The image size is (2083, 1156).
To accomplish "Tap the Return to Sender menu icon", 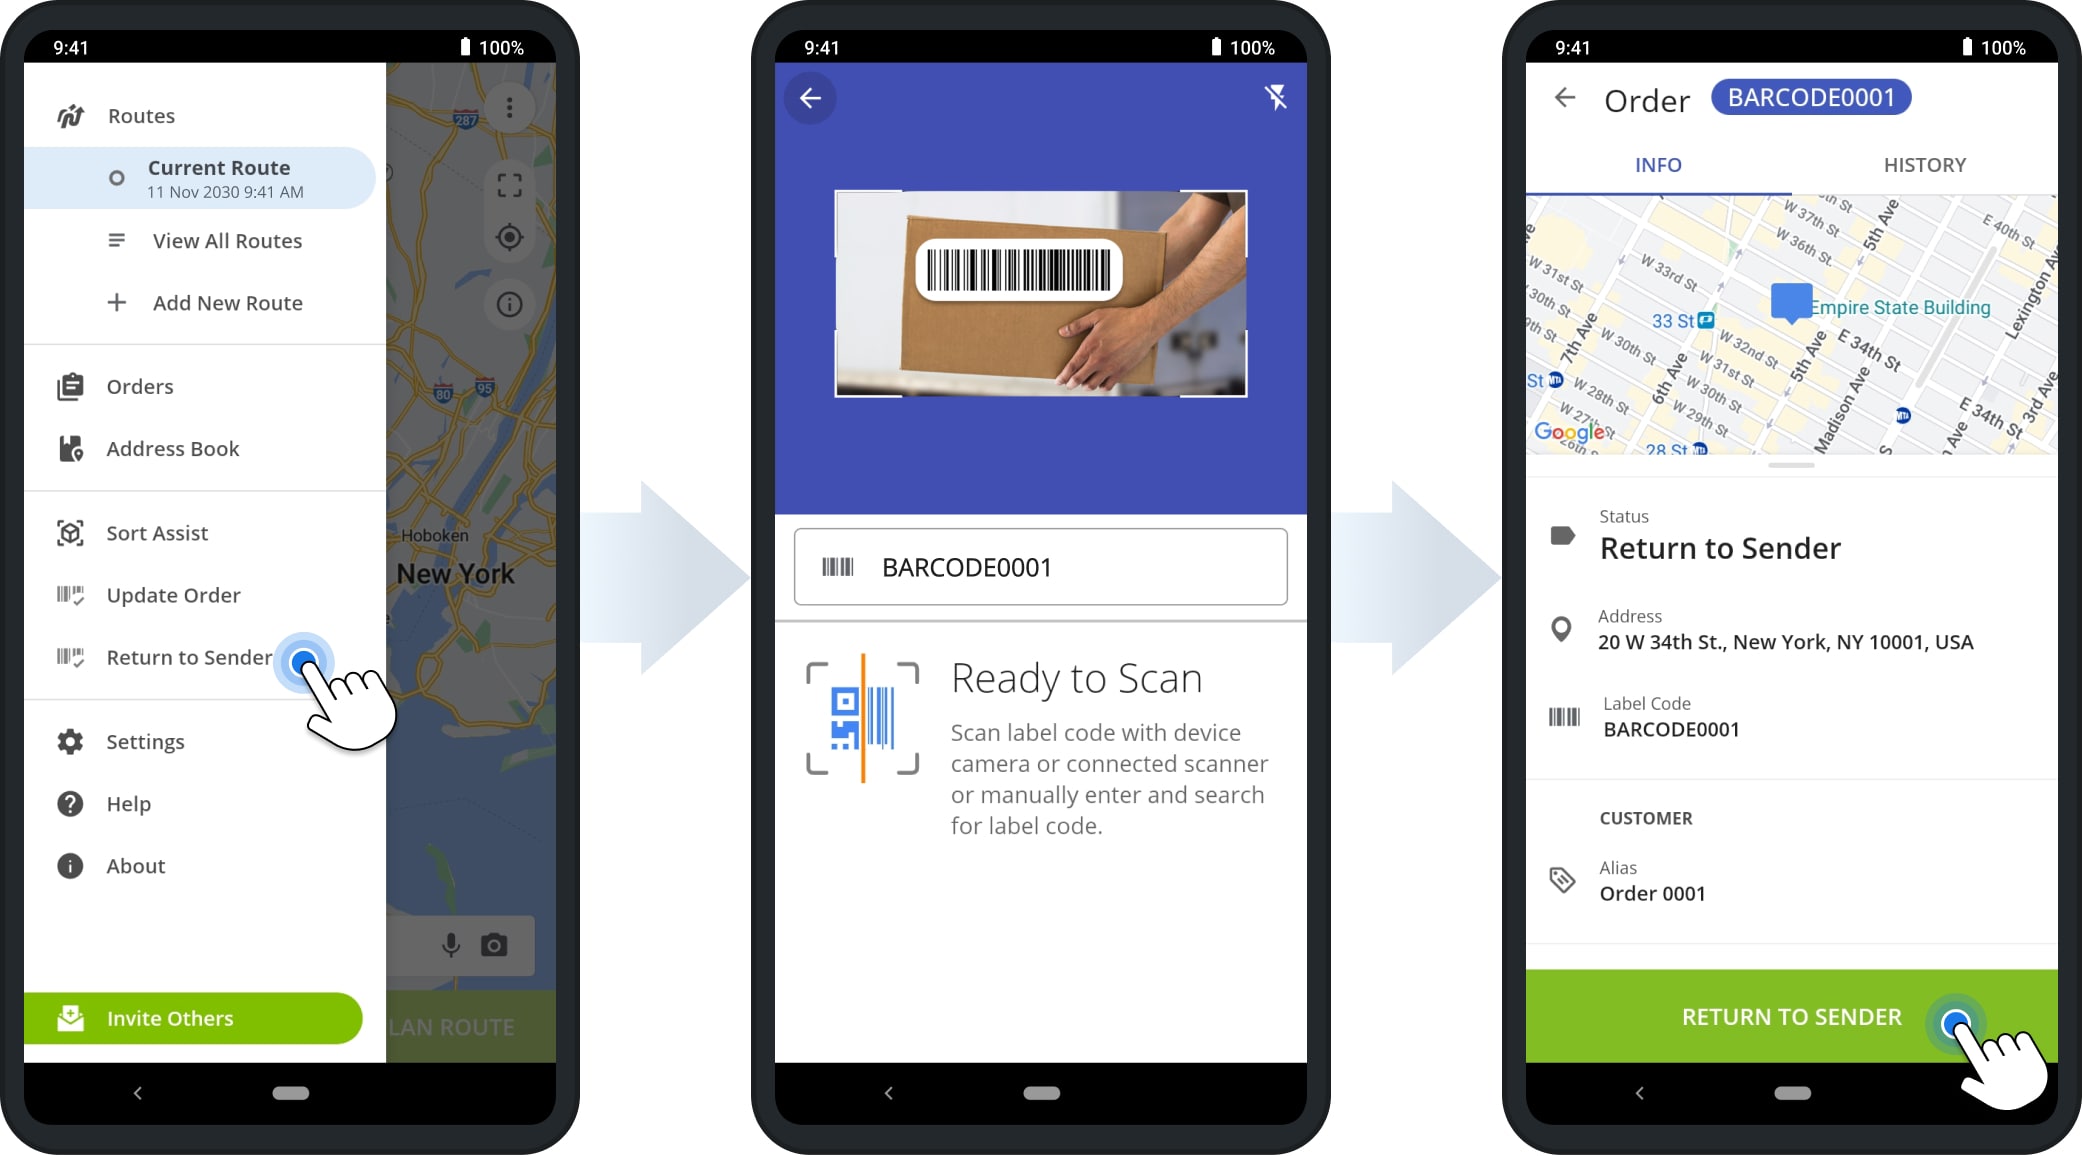I will 70,656.
